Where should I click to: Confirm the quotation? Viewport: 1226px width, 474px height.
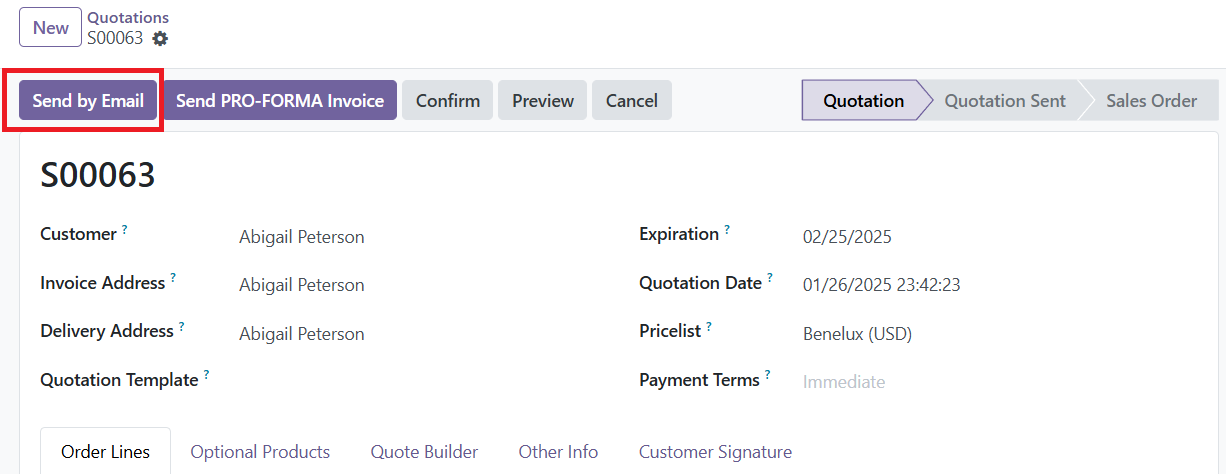(448, 100)
